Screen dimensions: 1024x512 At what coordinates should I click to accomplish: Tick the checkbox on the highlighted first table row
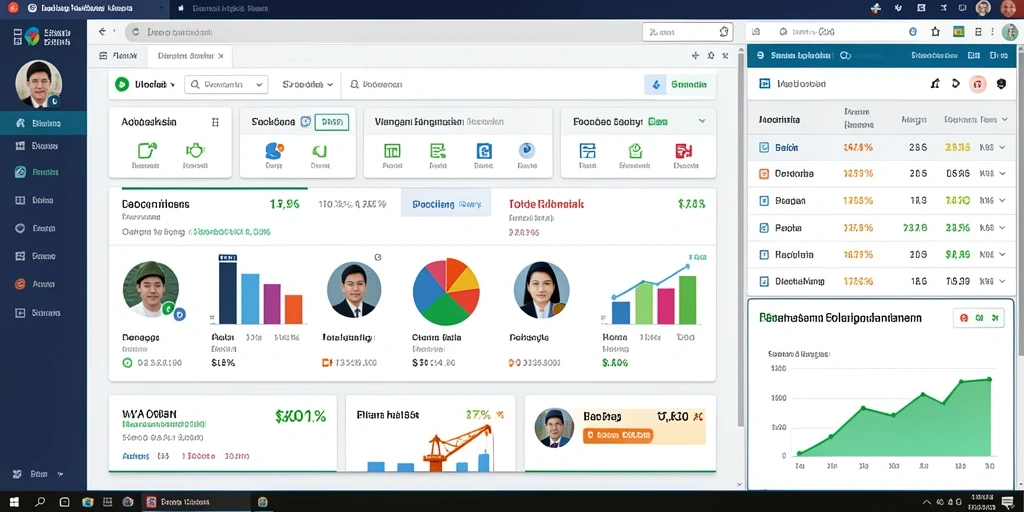tap(764, 148)
